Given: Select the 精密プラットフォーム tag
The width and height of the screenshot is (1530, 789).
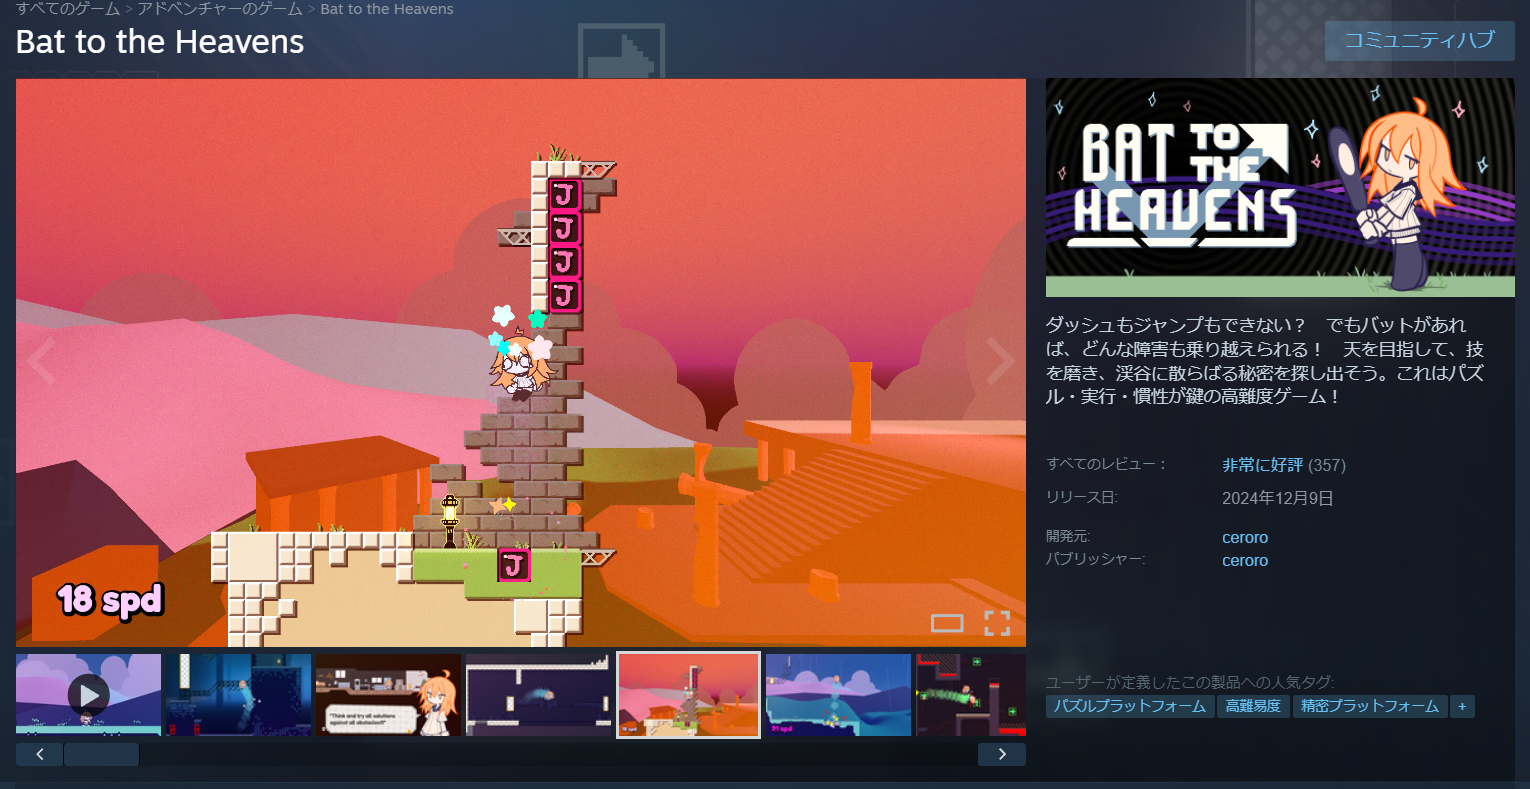Looking at the screenshot, I should pos(1369,707).
